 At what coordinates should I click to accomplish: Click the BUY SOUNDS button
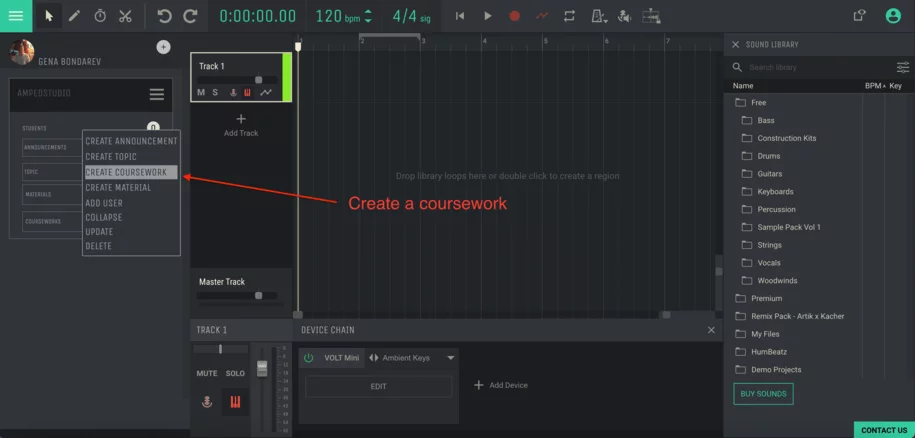coord(763,394)
